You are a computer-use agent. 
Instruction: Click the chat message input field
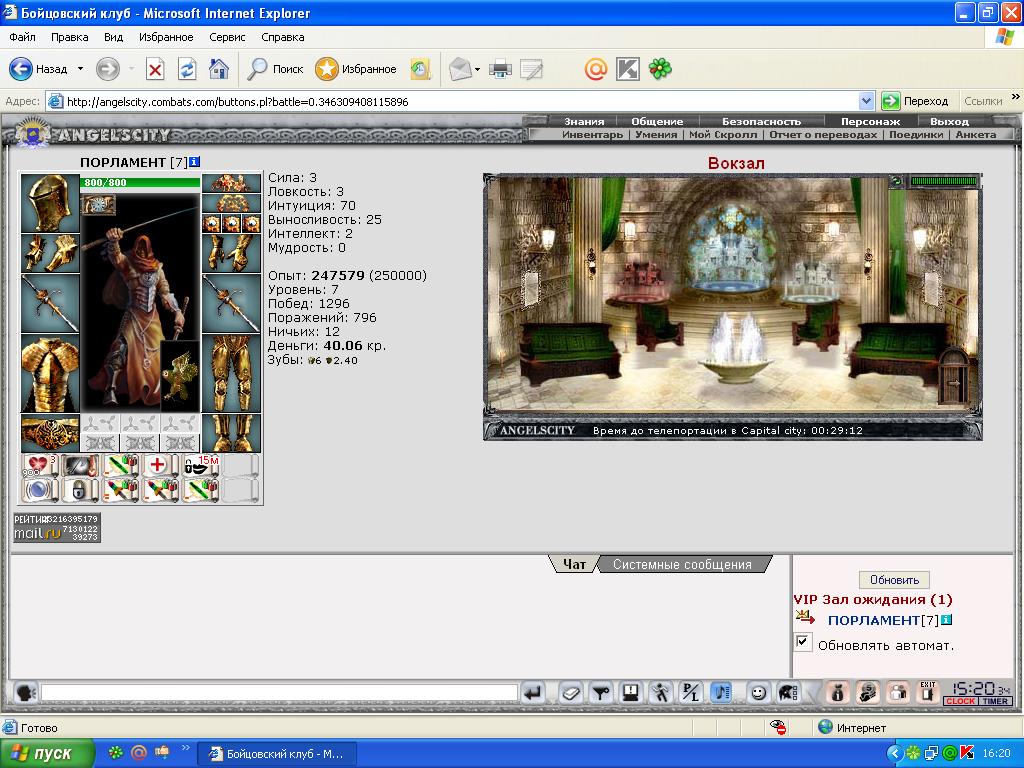coord(280,692)
